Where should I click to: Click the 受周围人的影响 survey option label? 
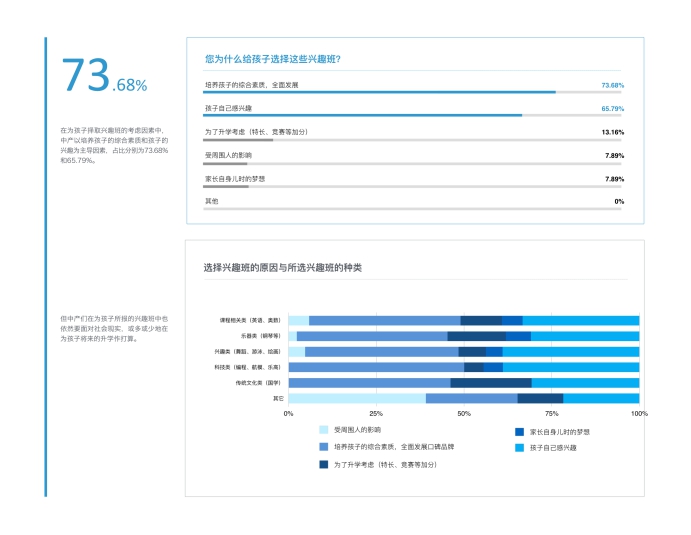point(228,155)
